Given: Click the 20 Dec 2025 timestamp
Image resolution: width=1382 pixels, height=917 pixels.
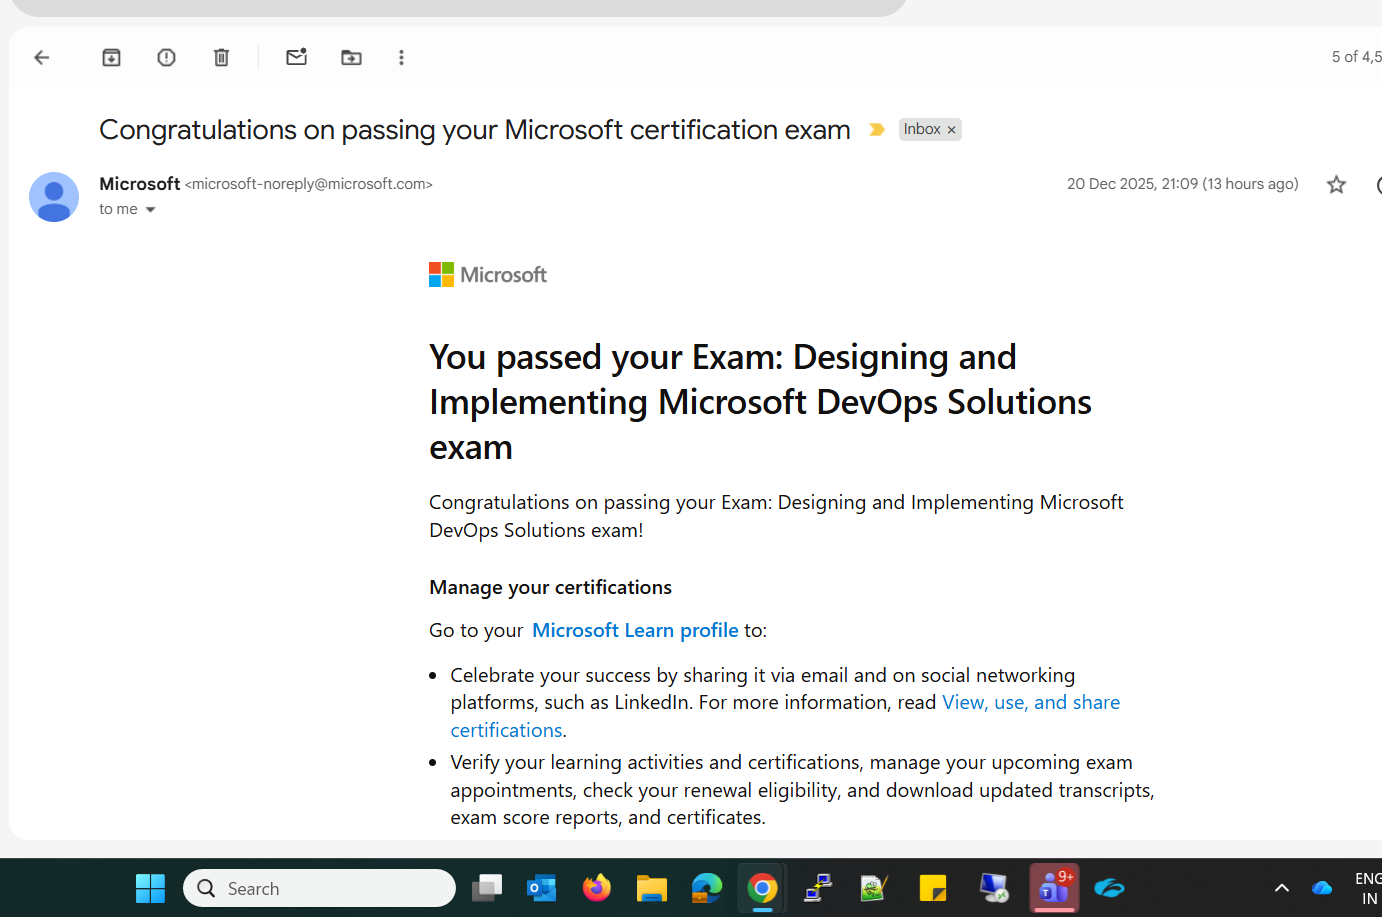Looking at the screenshot, I should (1183, 184).
